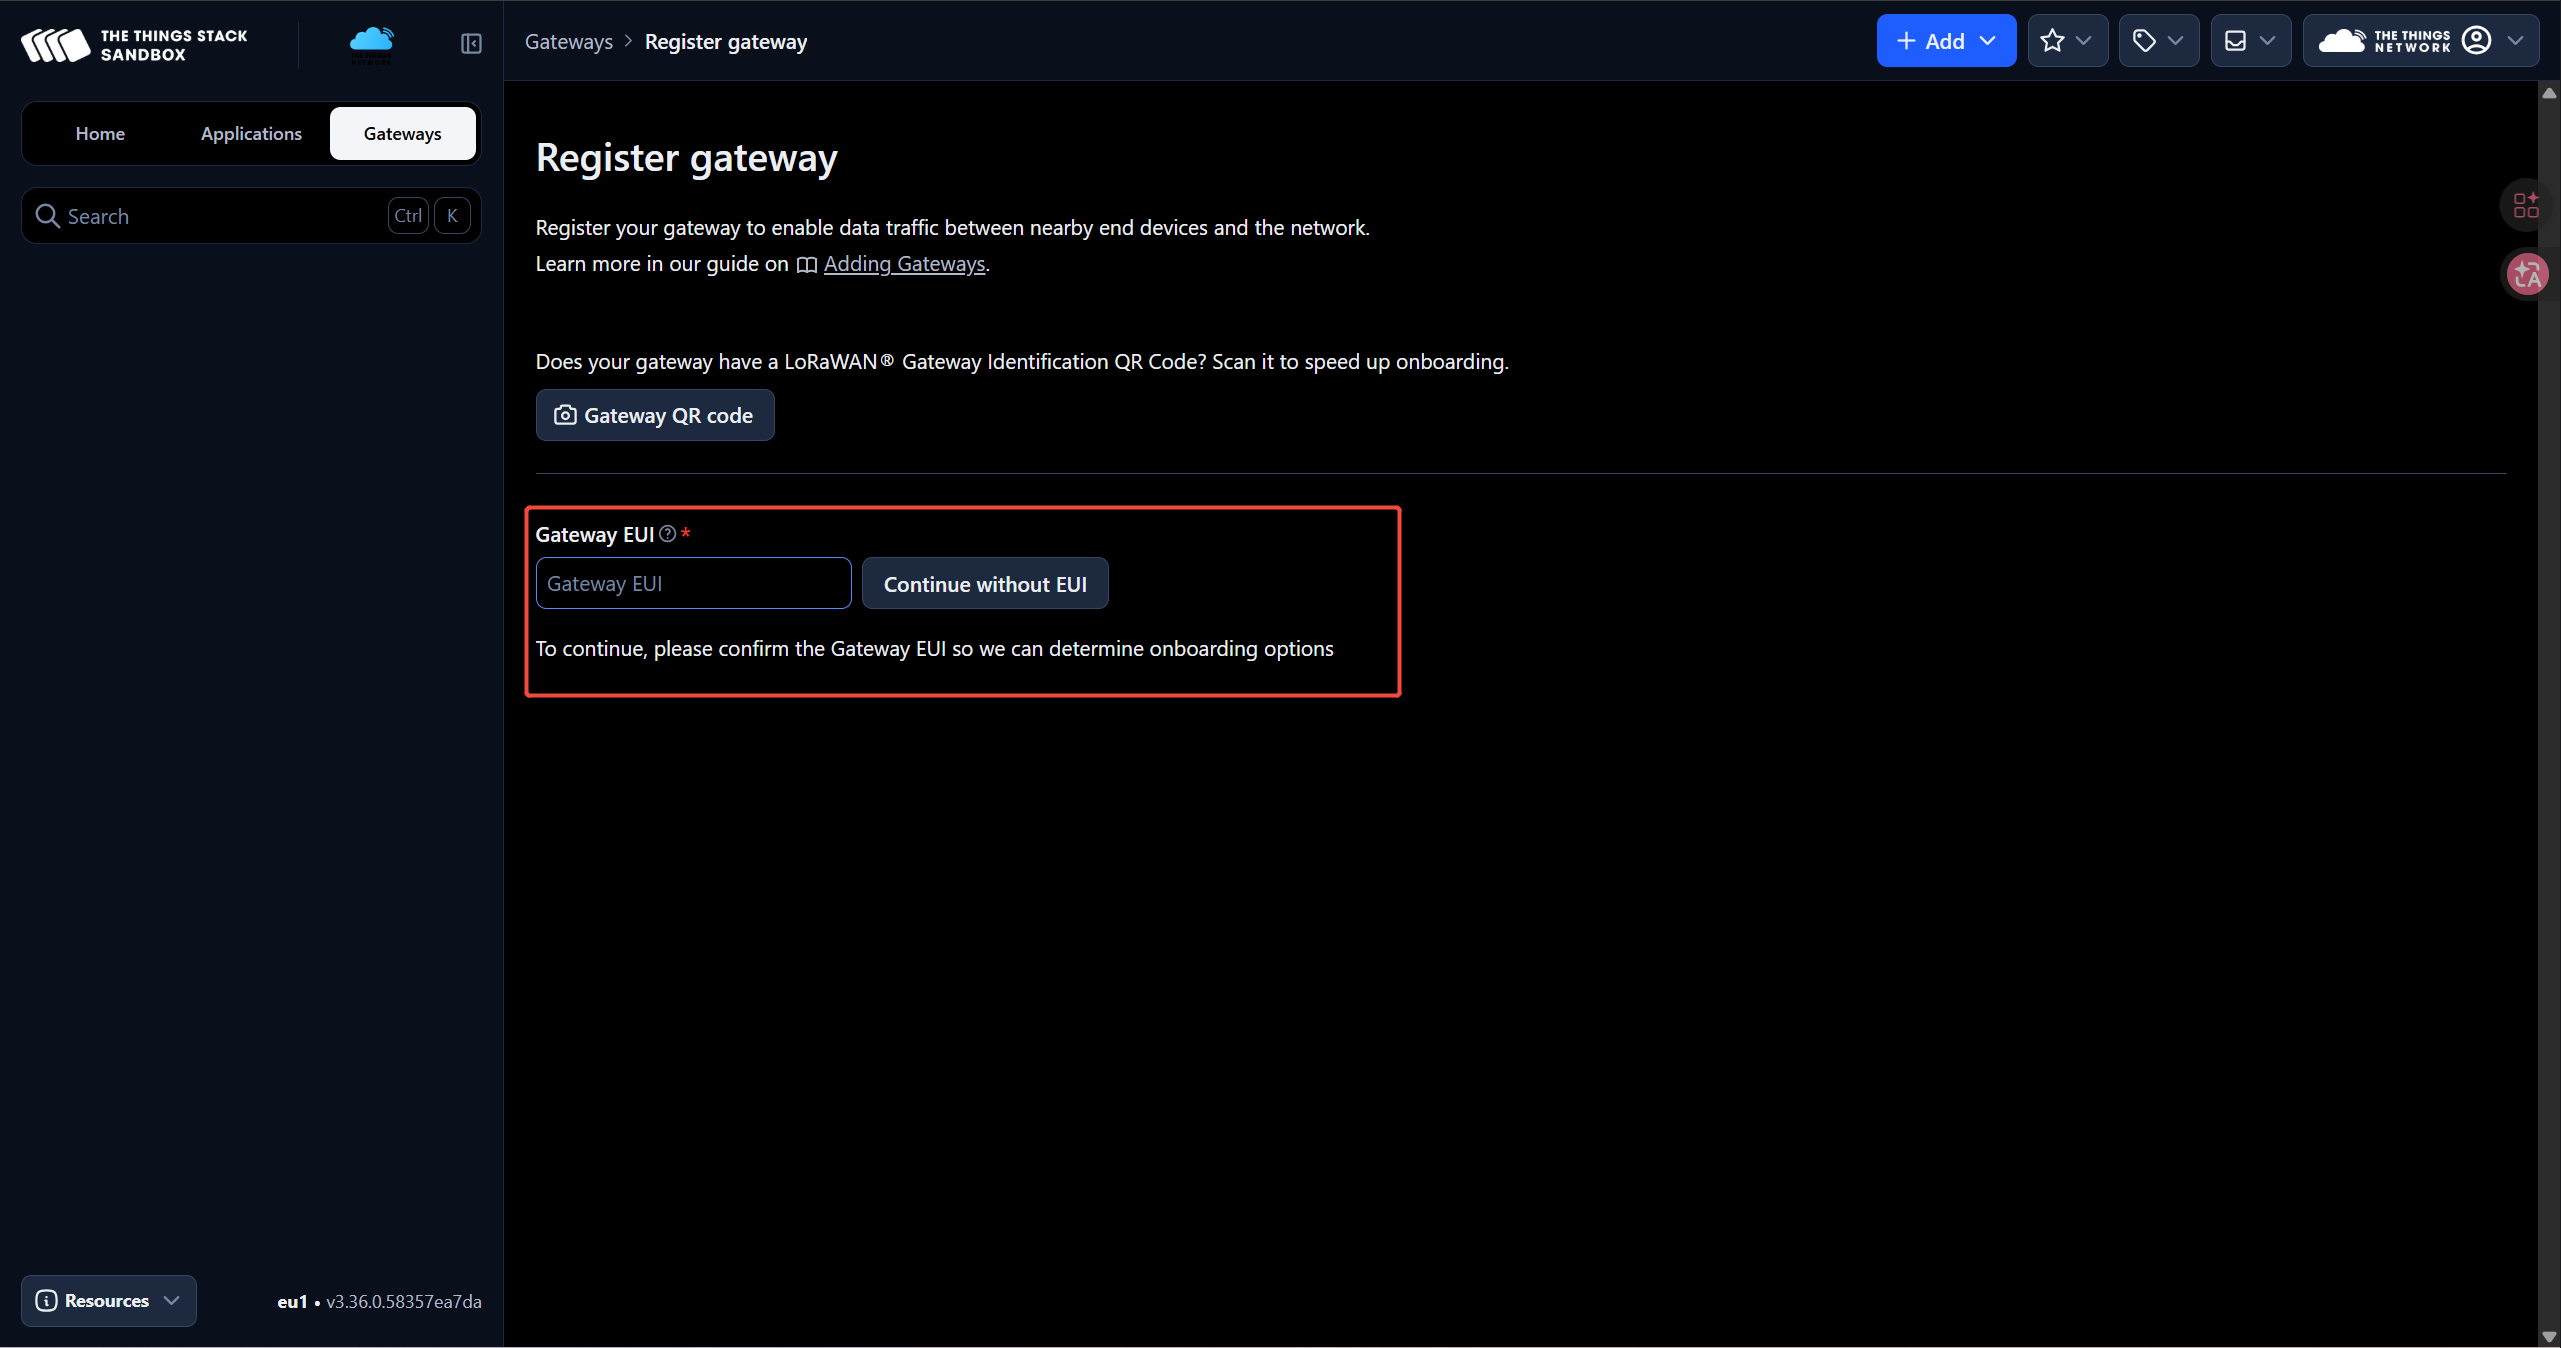
Task: Collapse the sidebar with panel icon
Action: (471, 43)
